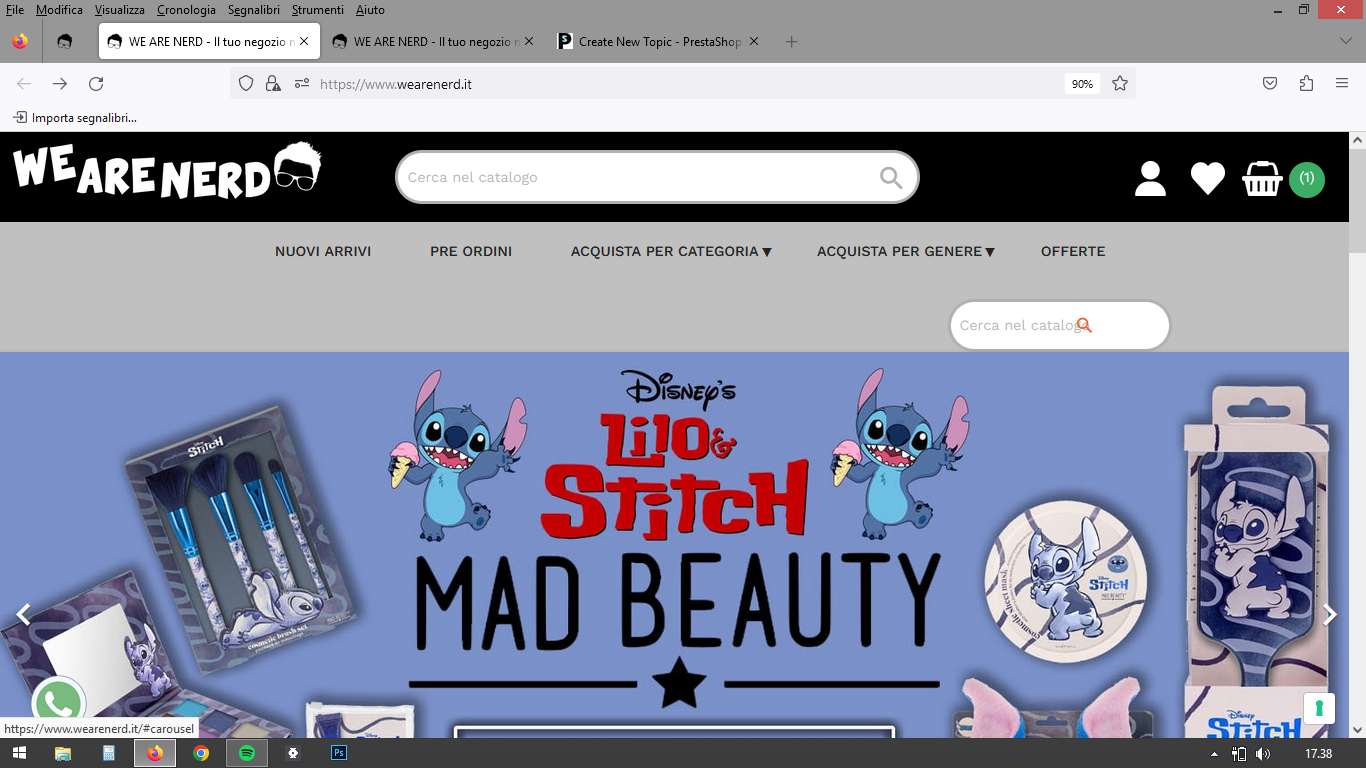Click the 90% zoom level indicator

[x=1082, y=84]
